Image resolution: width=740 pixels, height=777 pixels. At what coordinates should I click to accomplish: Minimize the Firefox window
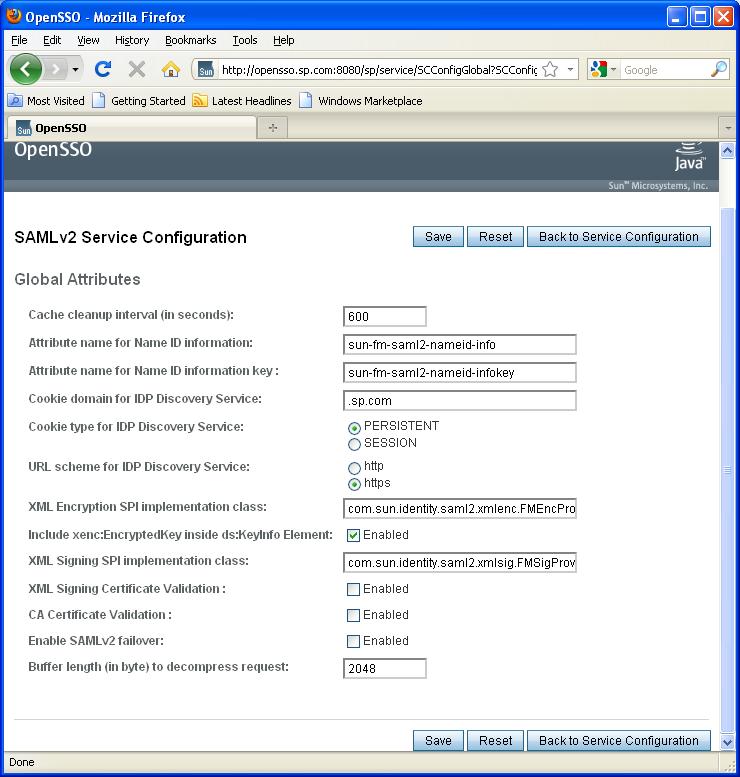coord(677,17)
